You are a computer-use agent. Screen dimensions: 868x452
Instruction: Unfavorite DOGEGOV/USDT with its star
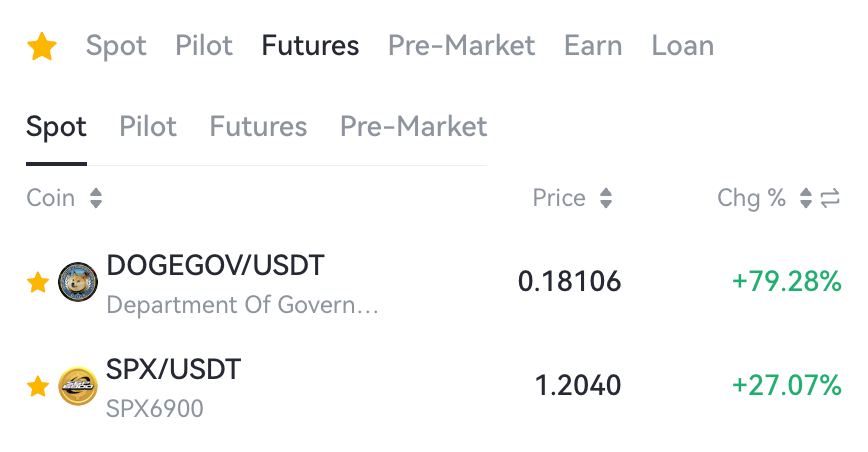coord(38,282)
